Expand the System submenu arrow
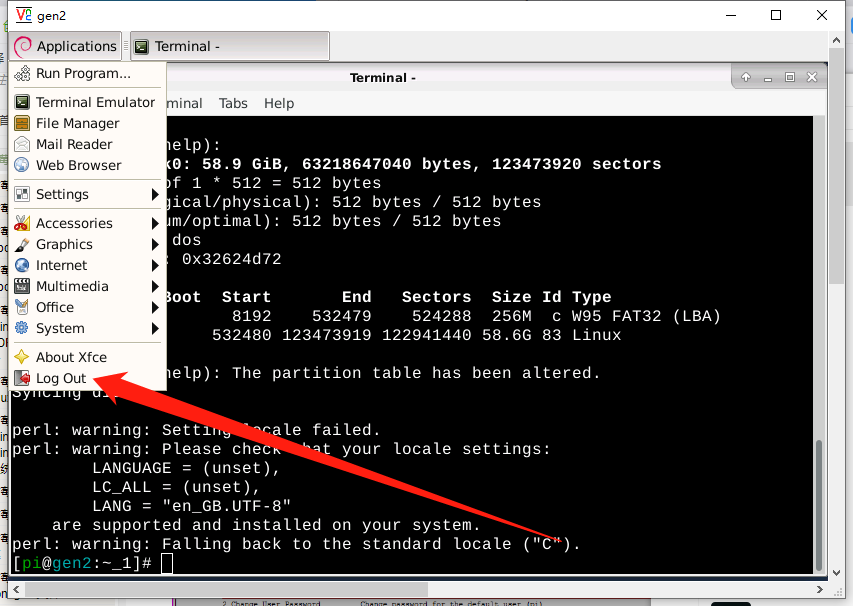The width and height of the screenshot is (853, 606). 155,329
